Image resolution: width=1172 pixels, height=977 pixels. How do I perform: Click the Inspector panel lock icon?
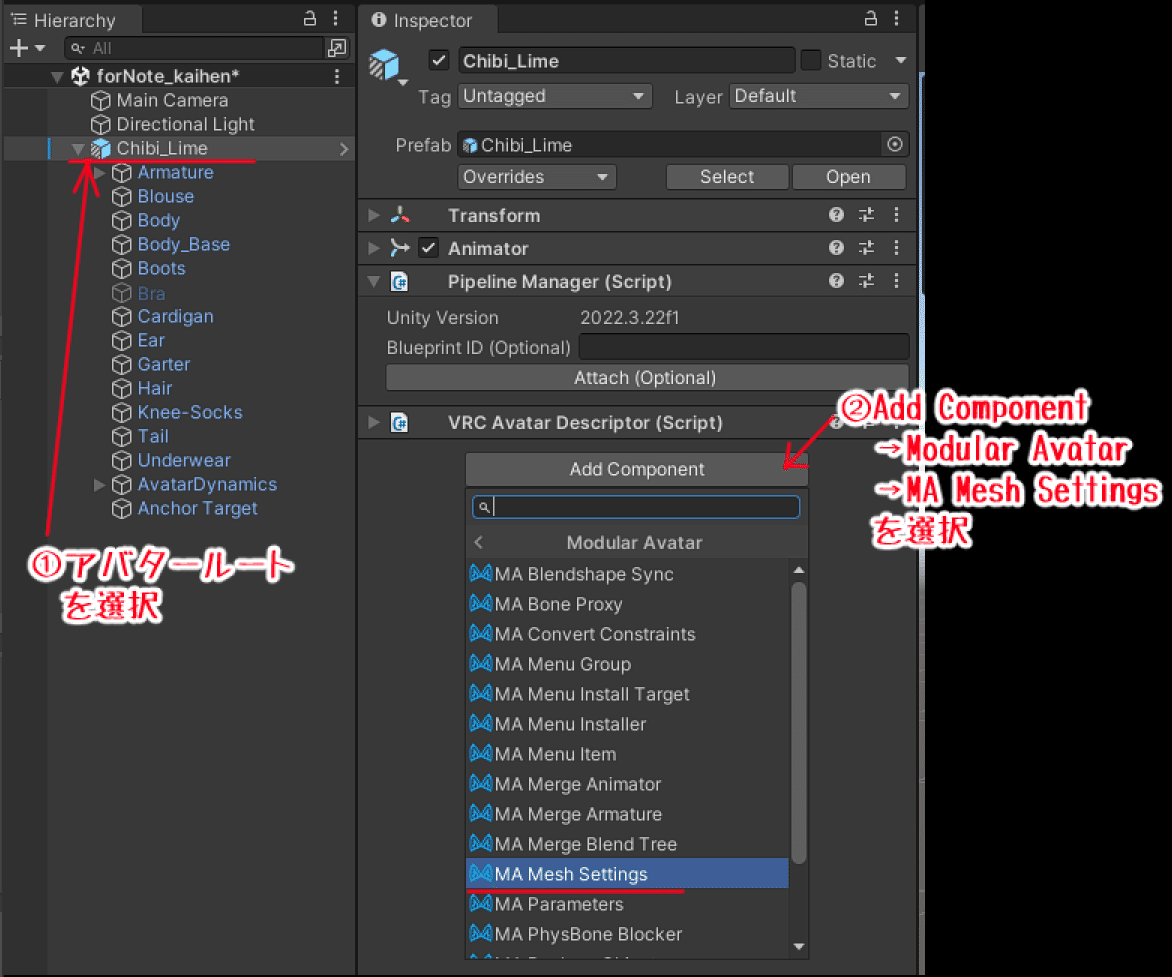(x=870, y=19)
